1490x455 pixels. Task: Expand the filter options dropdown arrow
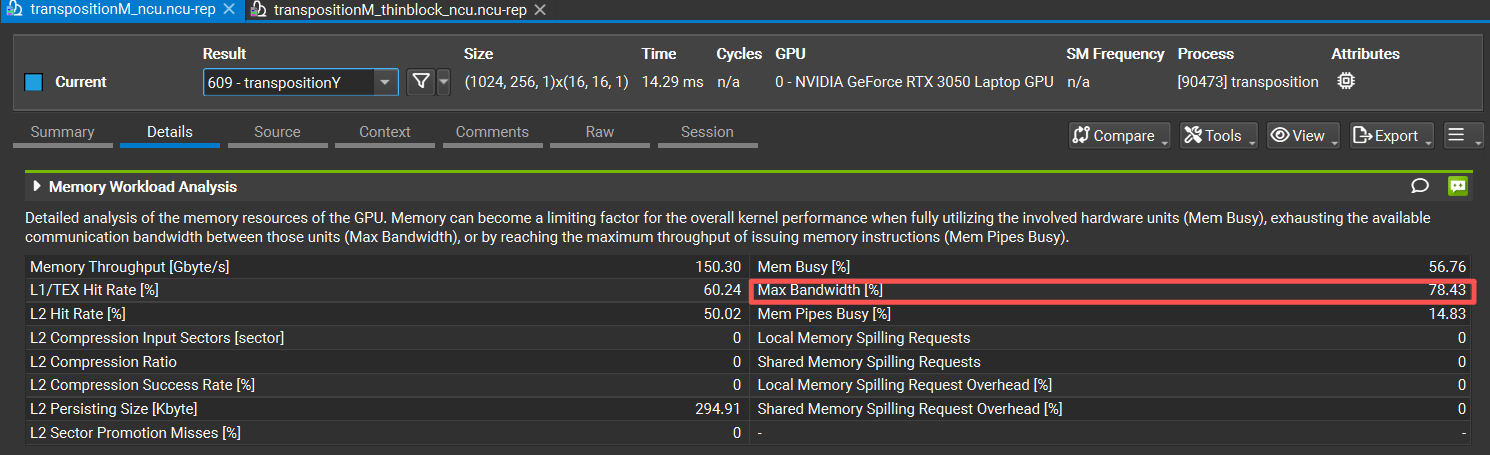[443, 83]
